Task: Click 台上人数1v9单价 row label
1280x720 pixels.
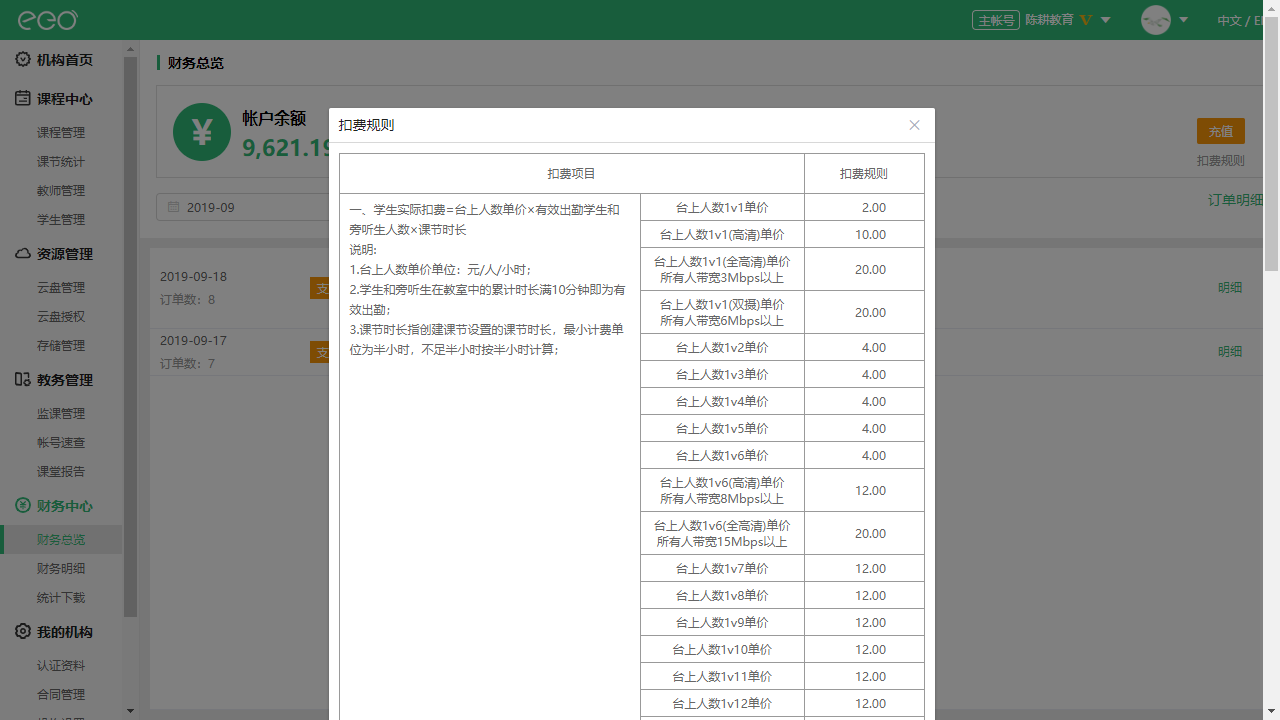Action: (722, 622)
